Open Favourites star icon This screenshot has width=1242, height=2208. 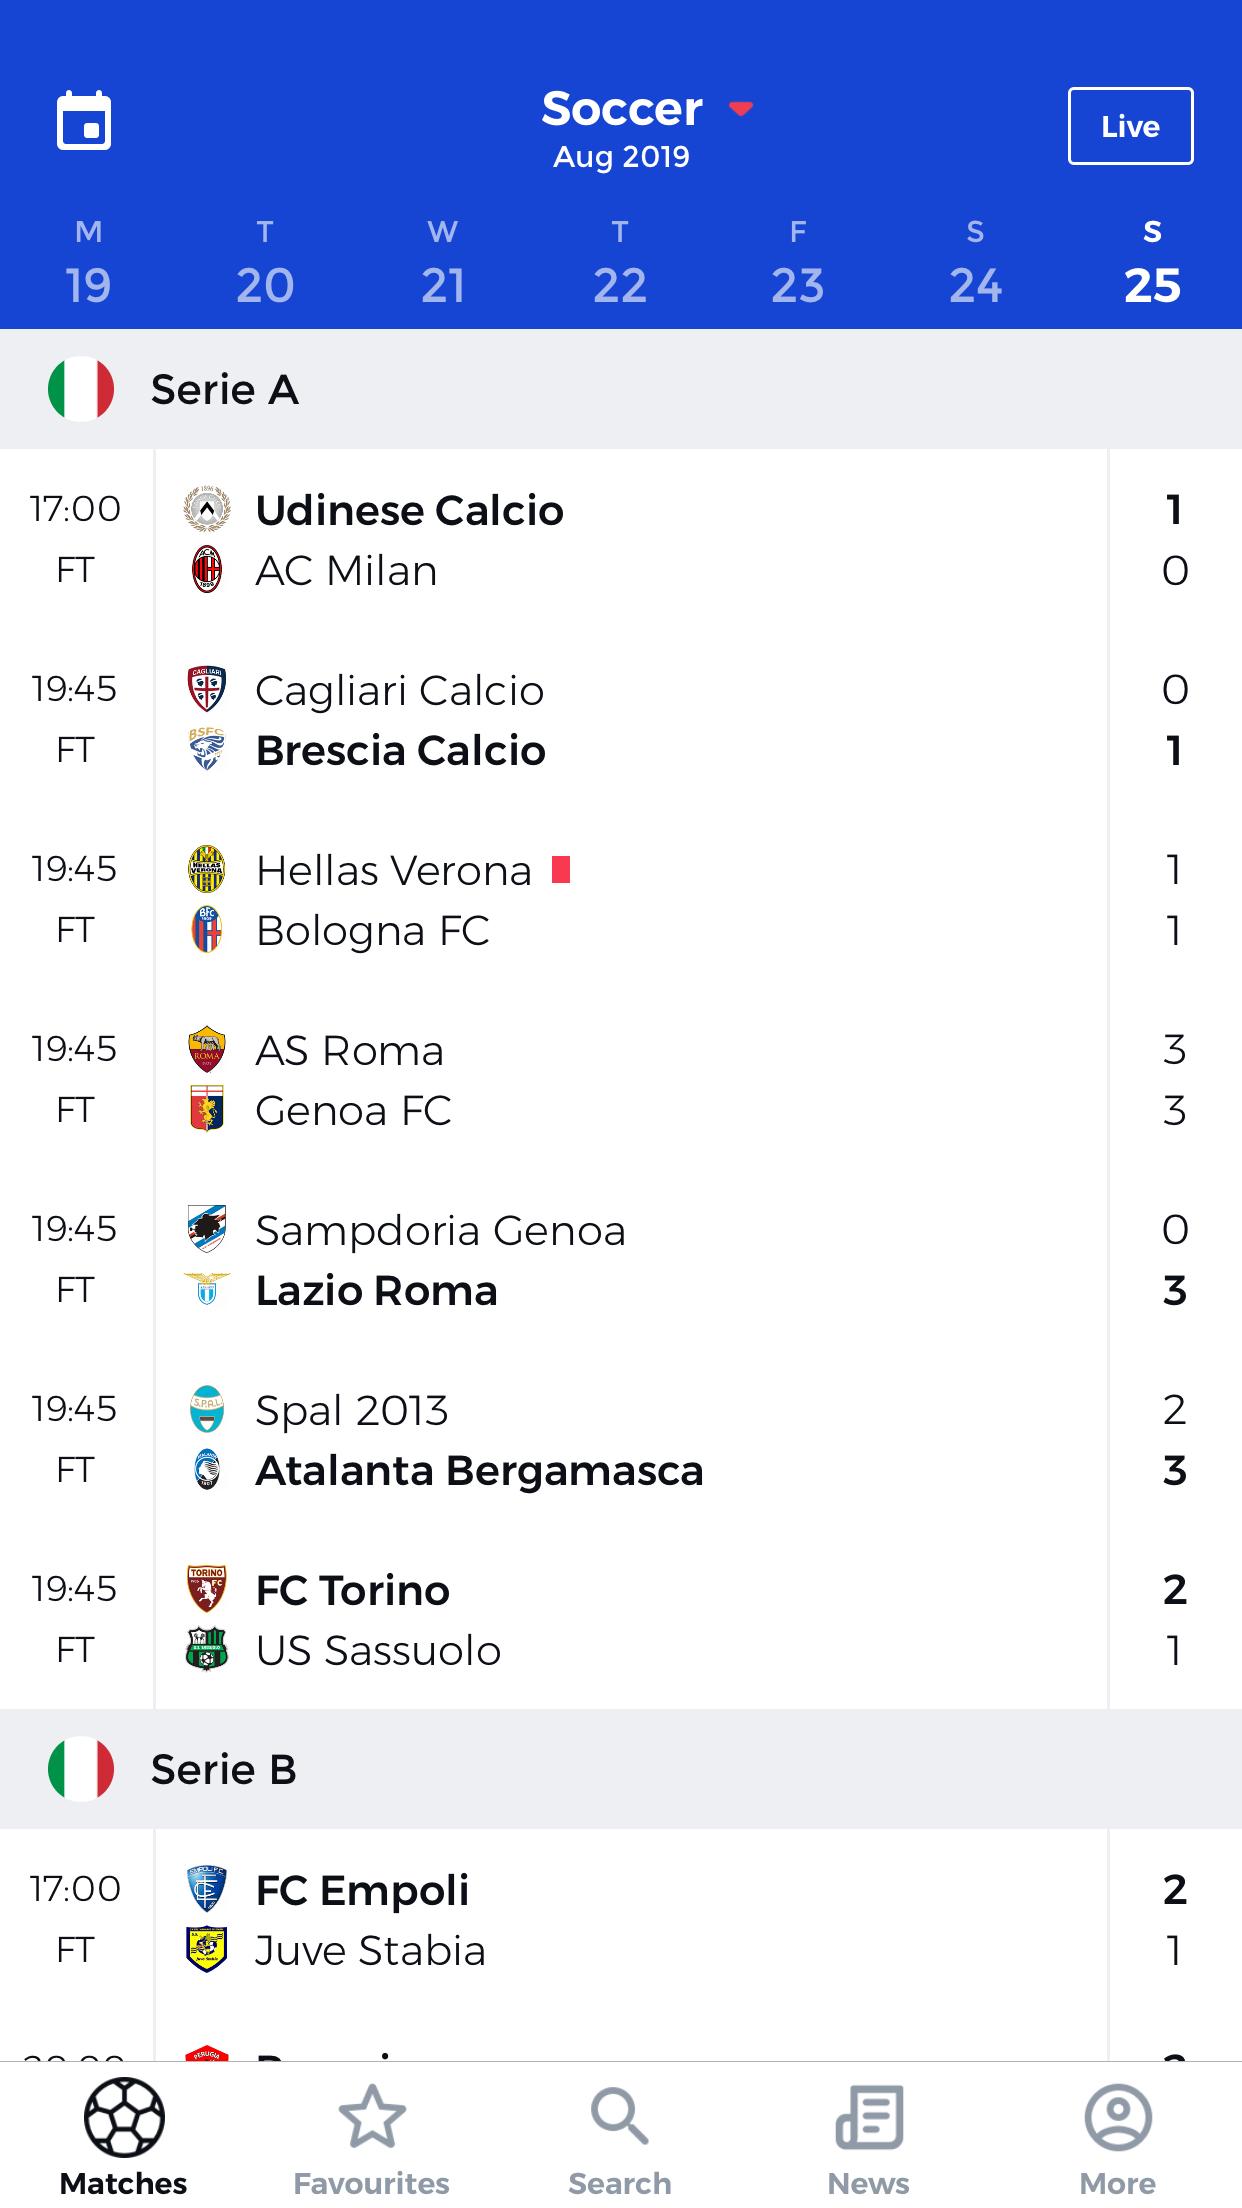[372, 2116]
